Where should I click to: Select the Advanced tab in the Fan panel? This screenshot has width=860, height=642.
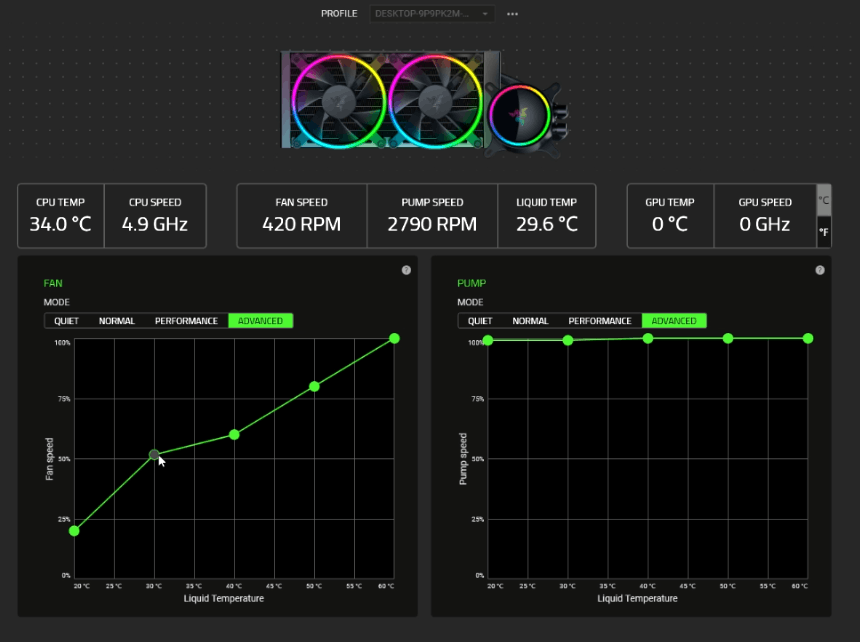tap(260, 321)
